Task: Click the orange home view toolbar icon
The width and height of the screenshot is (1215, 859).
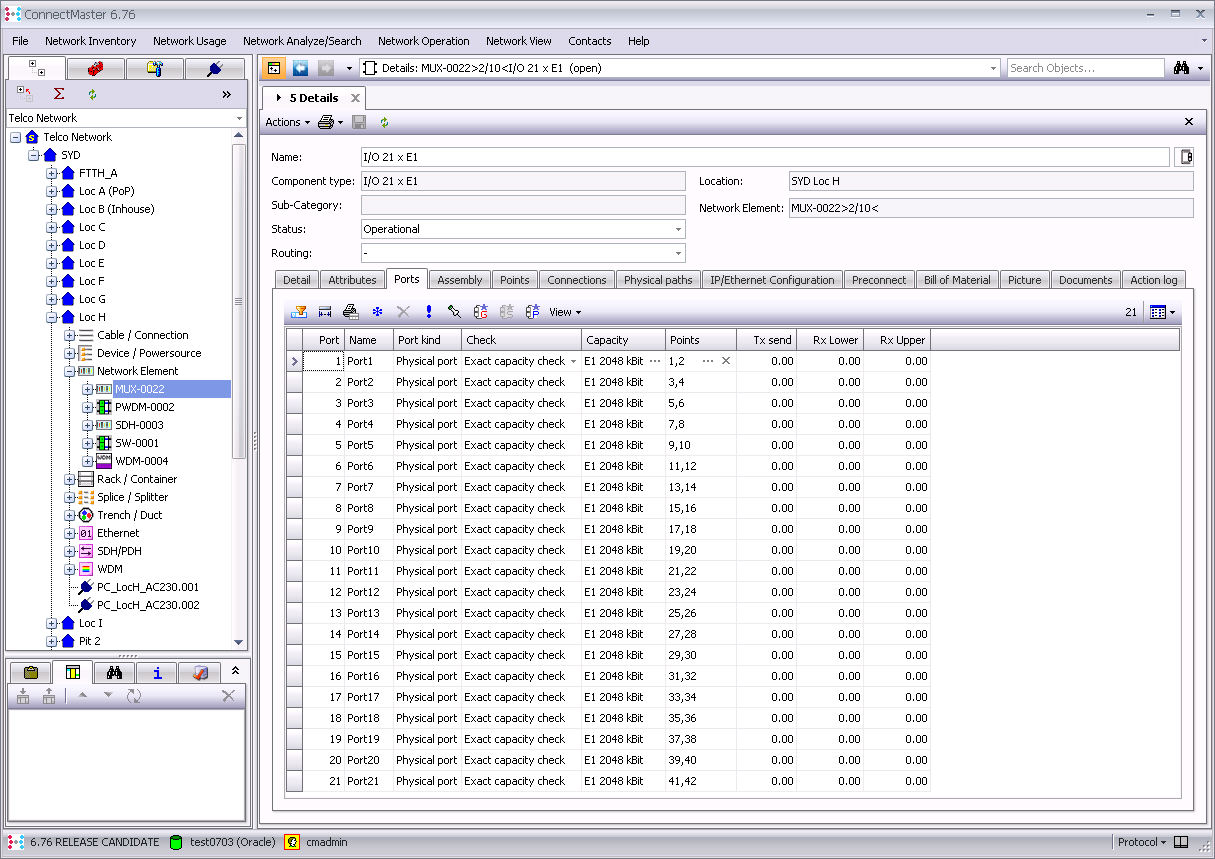Action: (274, 68)
